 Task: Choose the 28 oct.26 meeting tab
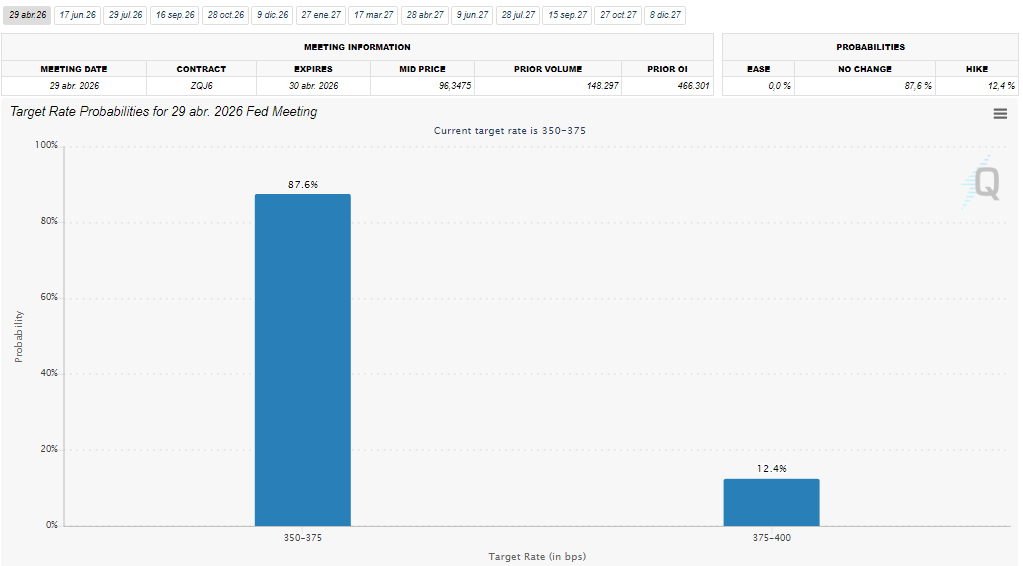coord(225,15)
